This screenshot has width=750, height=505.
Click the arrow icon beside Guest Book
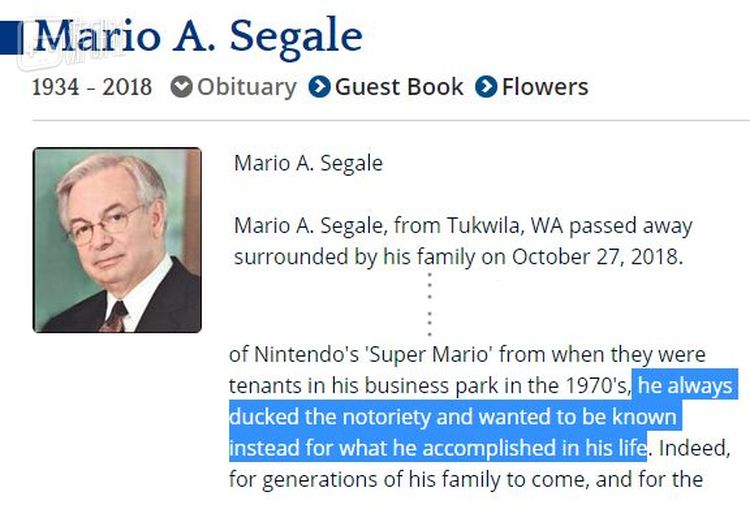pos(319,87)
